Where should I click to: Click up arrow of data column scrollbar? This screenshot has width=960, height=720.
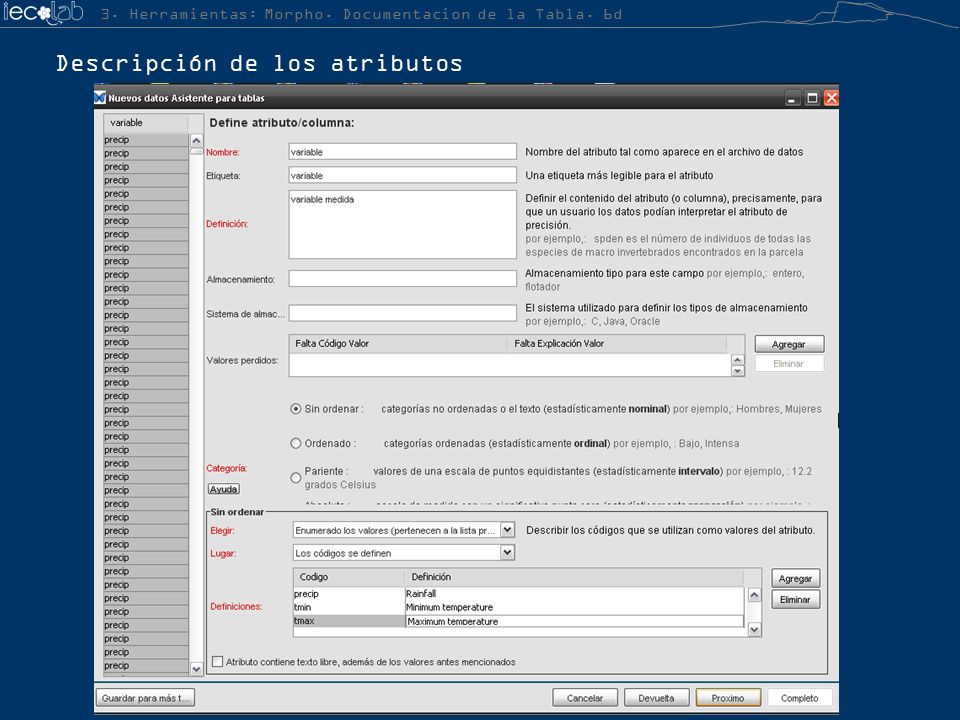click(x=197, y=140)
